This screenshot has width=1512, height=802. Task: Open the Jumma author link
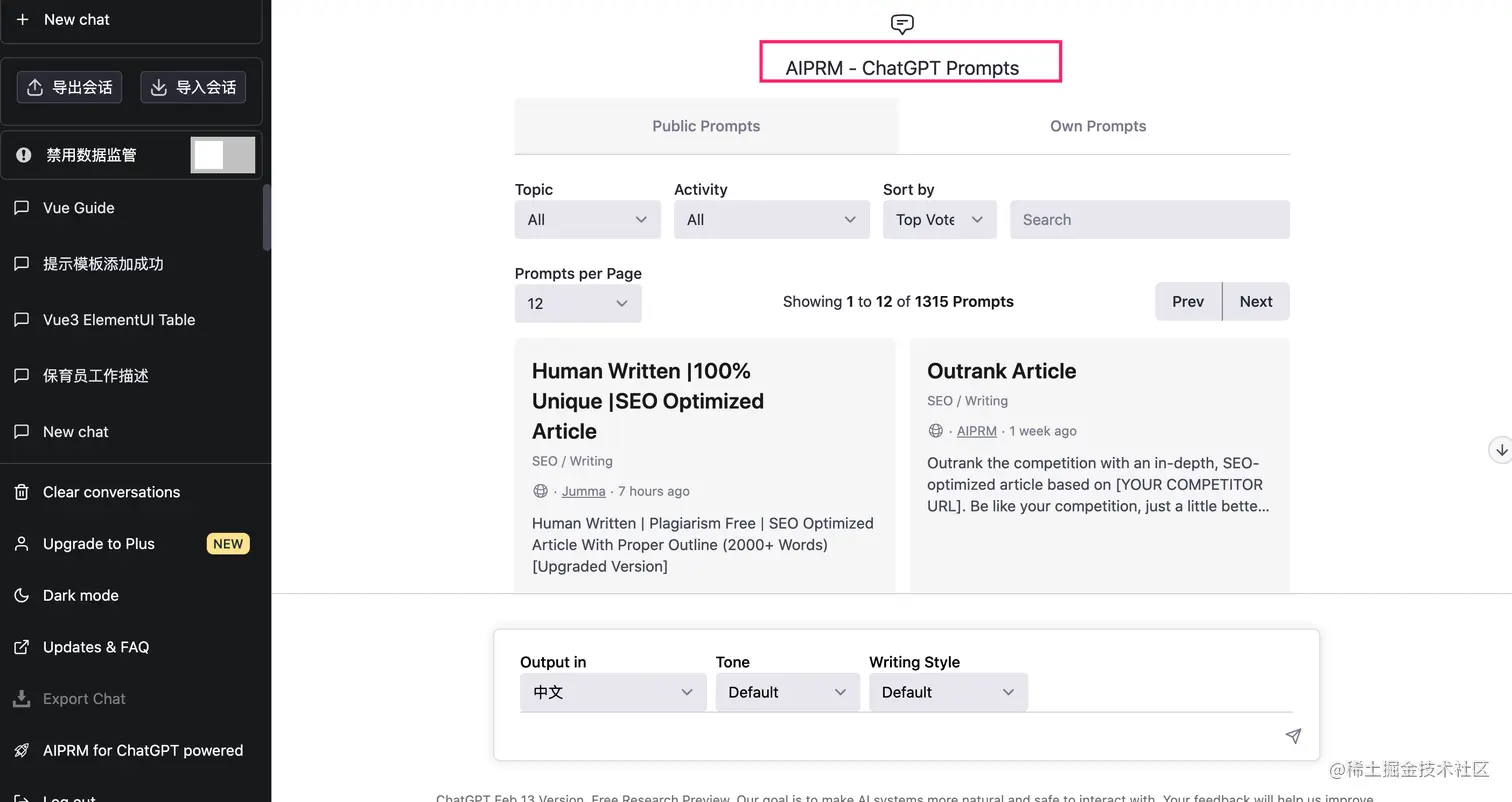click(x=583, y=491)
